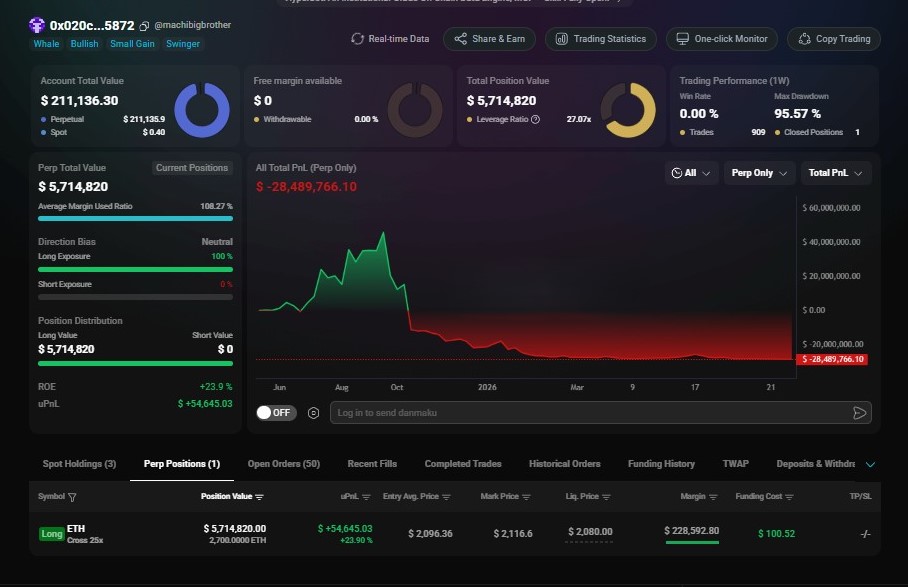Viewport: 908px width, 587px height.
Task: Open the Total PnL dropdown
Action: pyautogui.click(x=834, y=172)
